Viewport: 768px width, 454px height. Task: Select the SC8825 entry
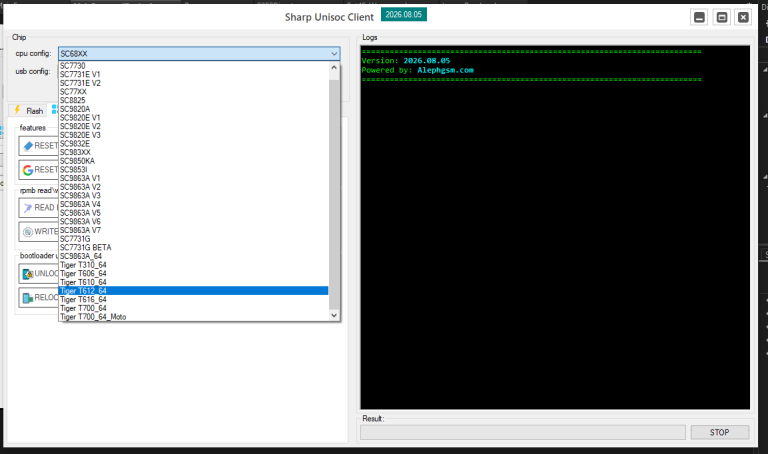point(193,100)
